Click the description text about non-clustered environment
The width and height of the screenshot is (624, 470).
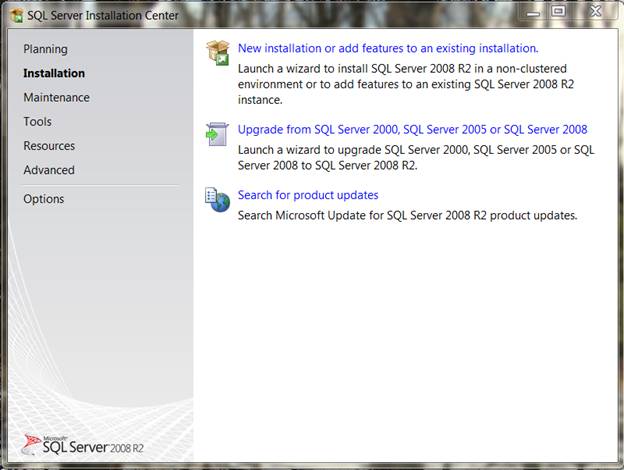pos(406,84)
